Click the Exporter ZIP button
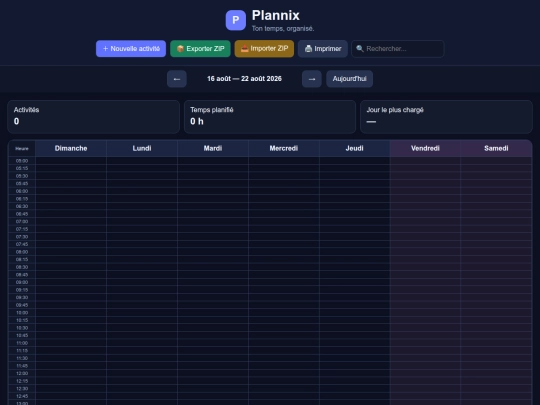Screen dimensions: 540x405 [200, 49]
